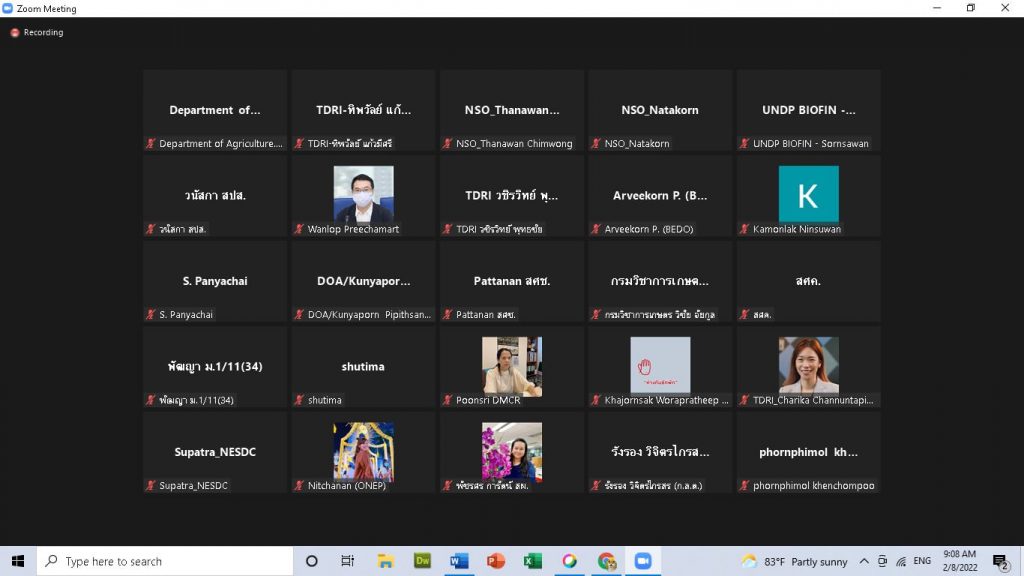Select Wanlop Preechamart's video tile

(x=363, y=196)
